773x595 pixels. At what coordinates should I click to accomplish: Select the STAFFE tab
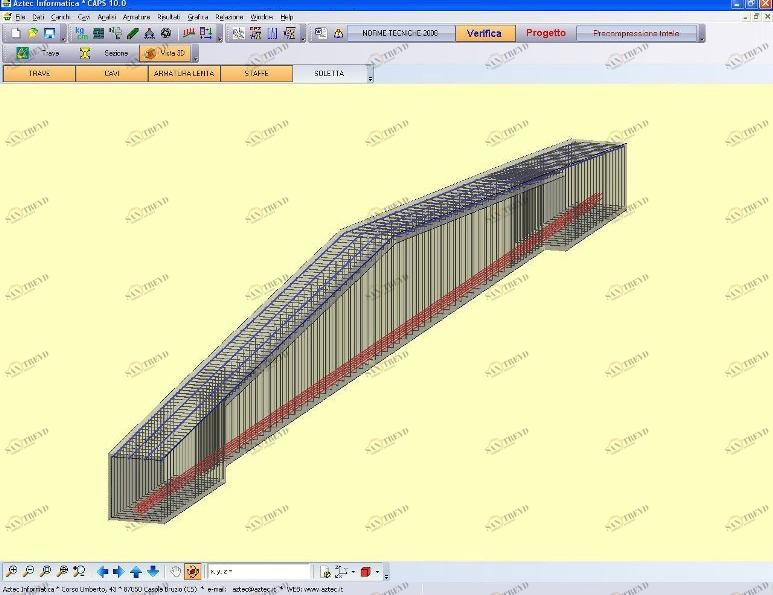[x=256, y=74]
